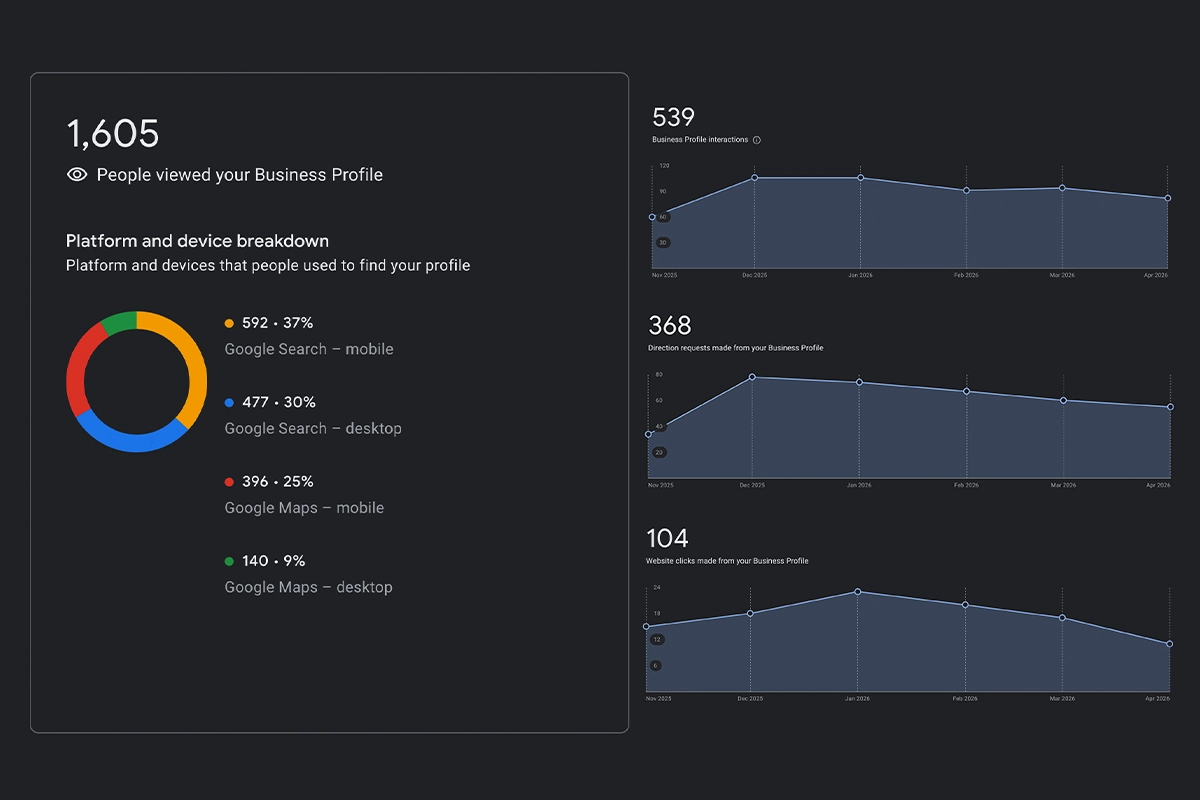Viewport: 1200px width, 800px height.
Task: Click the Dec 2025 point on the website clicks chart
Action: [x=750, y=613]
